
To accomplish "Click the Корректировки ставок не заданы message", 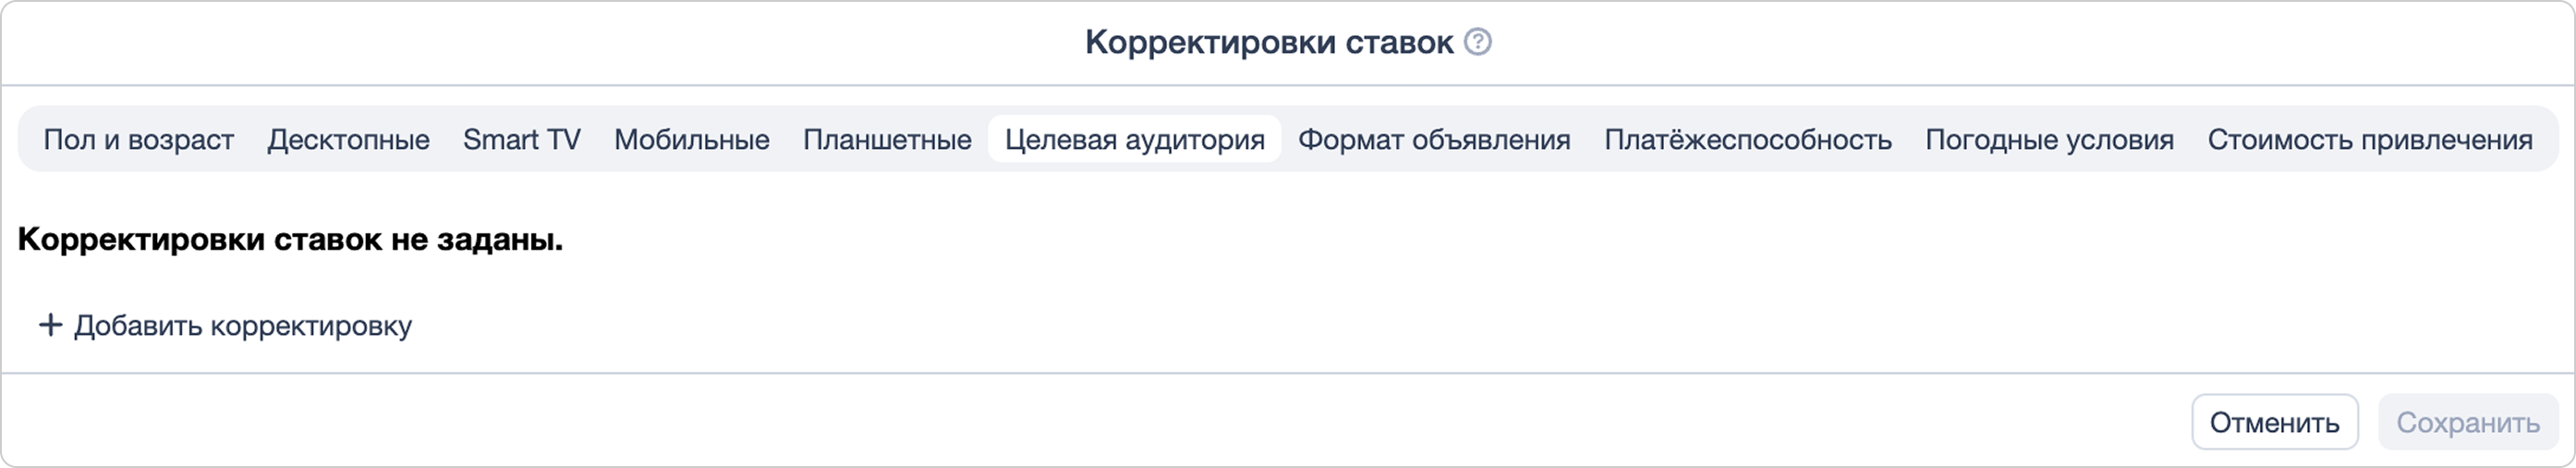I will coord(290,240).
